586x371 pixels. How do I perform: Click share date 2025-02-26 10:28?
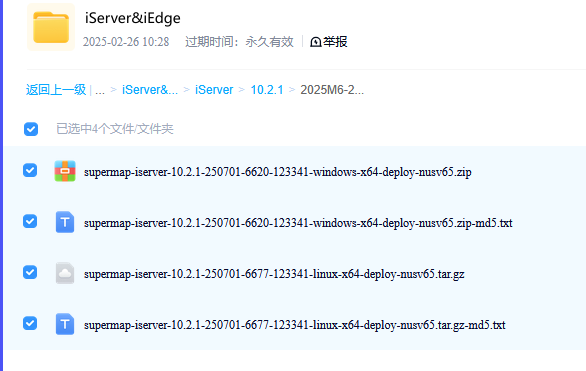(x=126, y=42)
